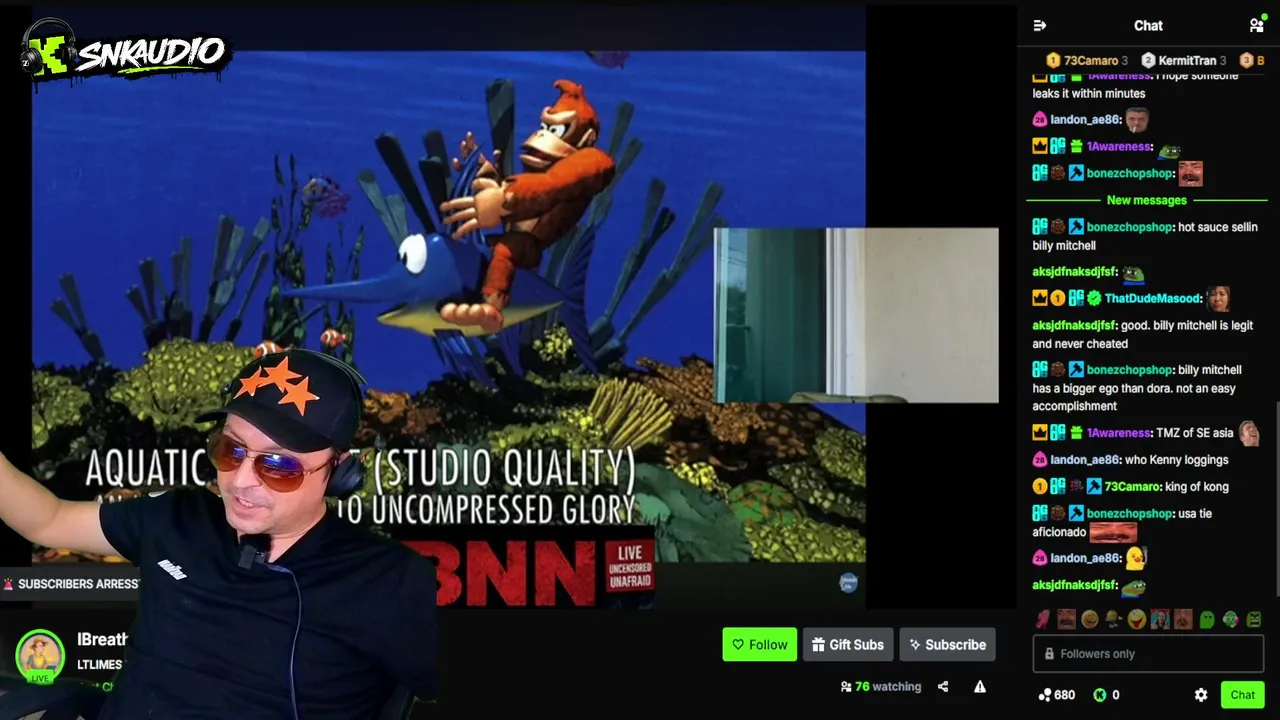
Task: Click username ThatDudeMasood in chat
Action: click(1152, 298)
